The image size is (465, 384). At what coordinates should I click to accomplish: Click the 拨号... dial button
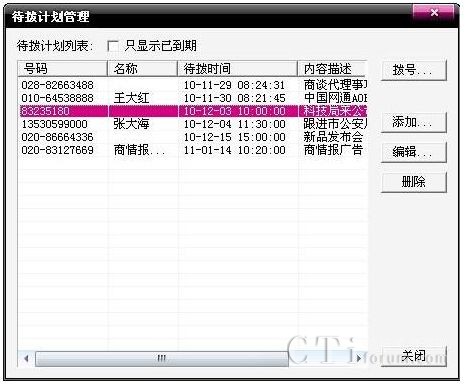click(413, 70)
